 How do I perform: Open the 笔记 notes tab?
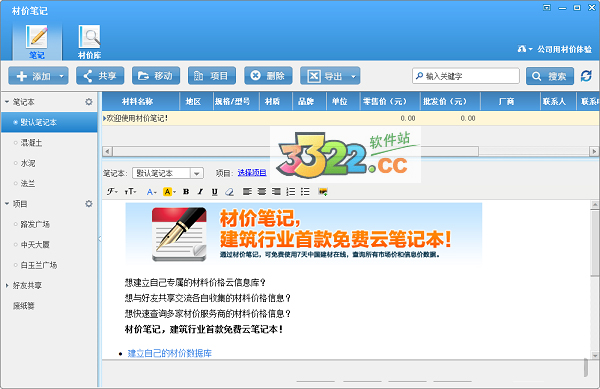(37, 42)
